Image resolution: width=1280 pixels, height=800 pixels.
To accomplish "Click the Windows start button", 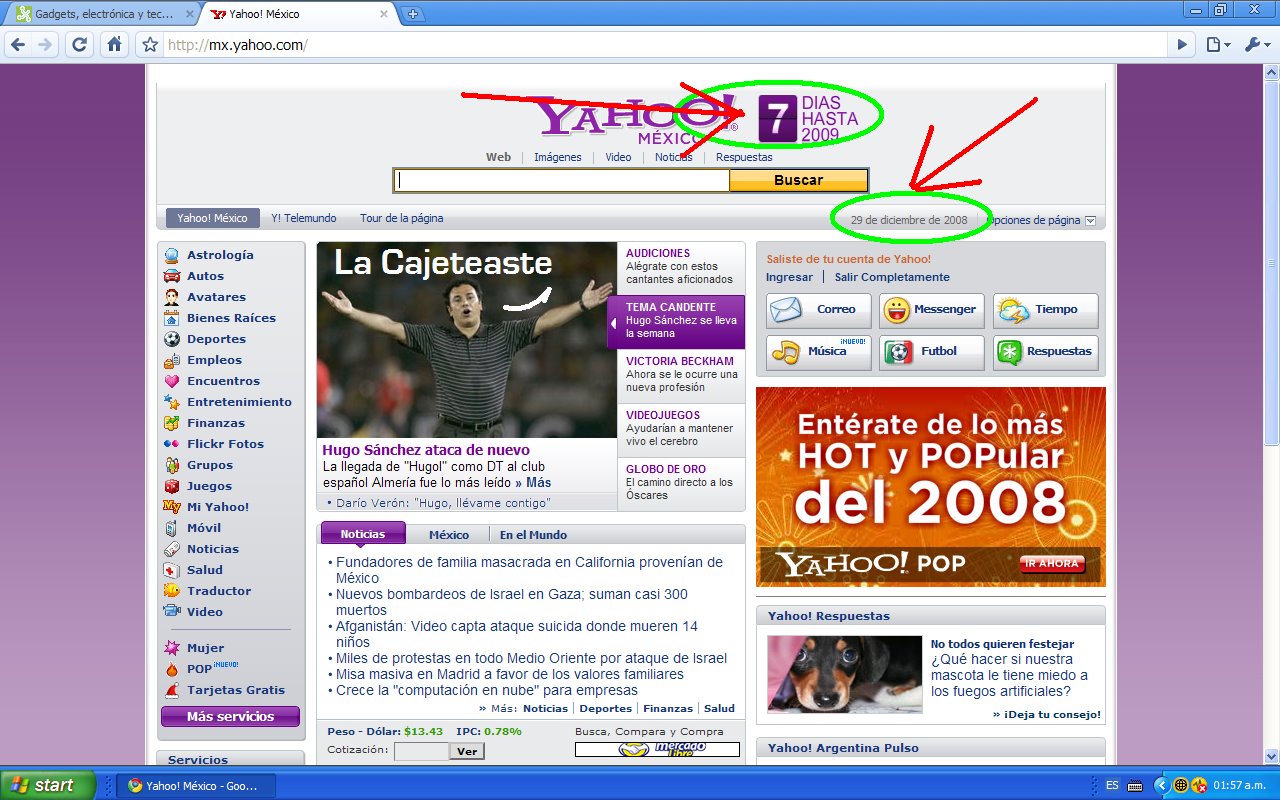I will coord(48,785).
